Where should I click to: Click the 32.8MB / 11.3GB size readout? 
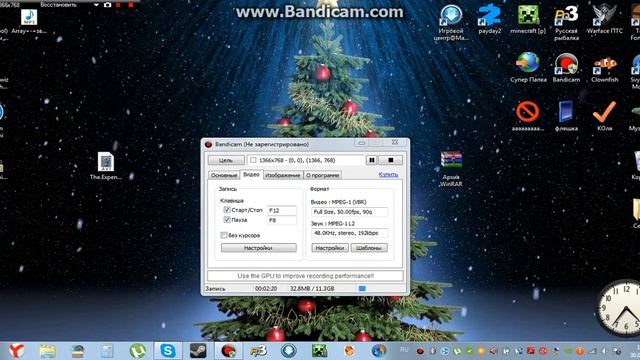click(x=312, y=289)
